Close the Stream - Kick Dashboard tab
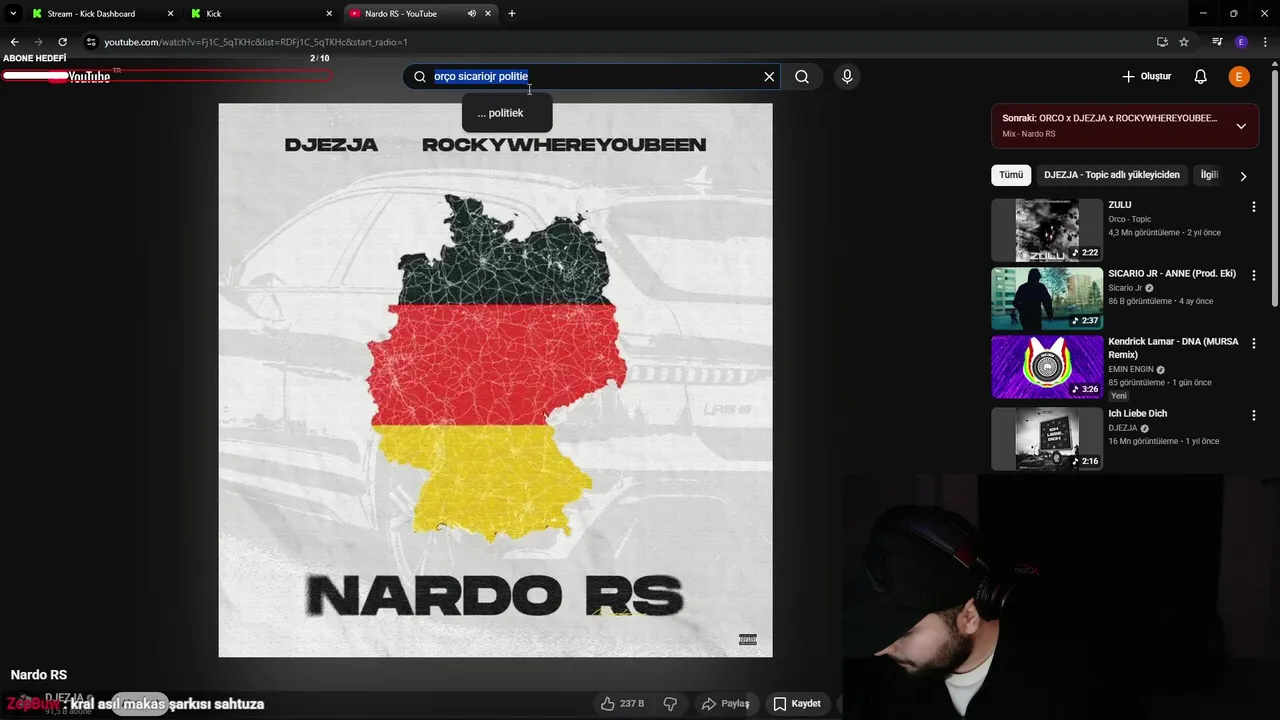The image size is (1280, 720). [x=170, y=14]
